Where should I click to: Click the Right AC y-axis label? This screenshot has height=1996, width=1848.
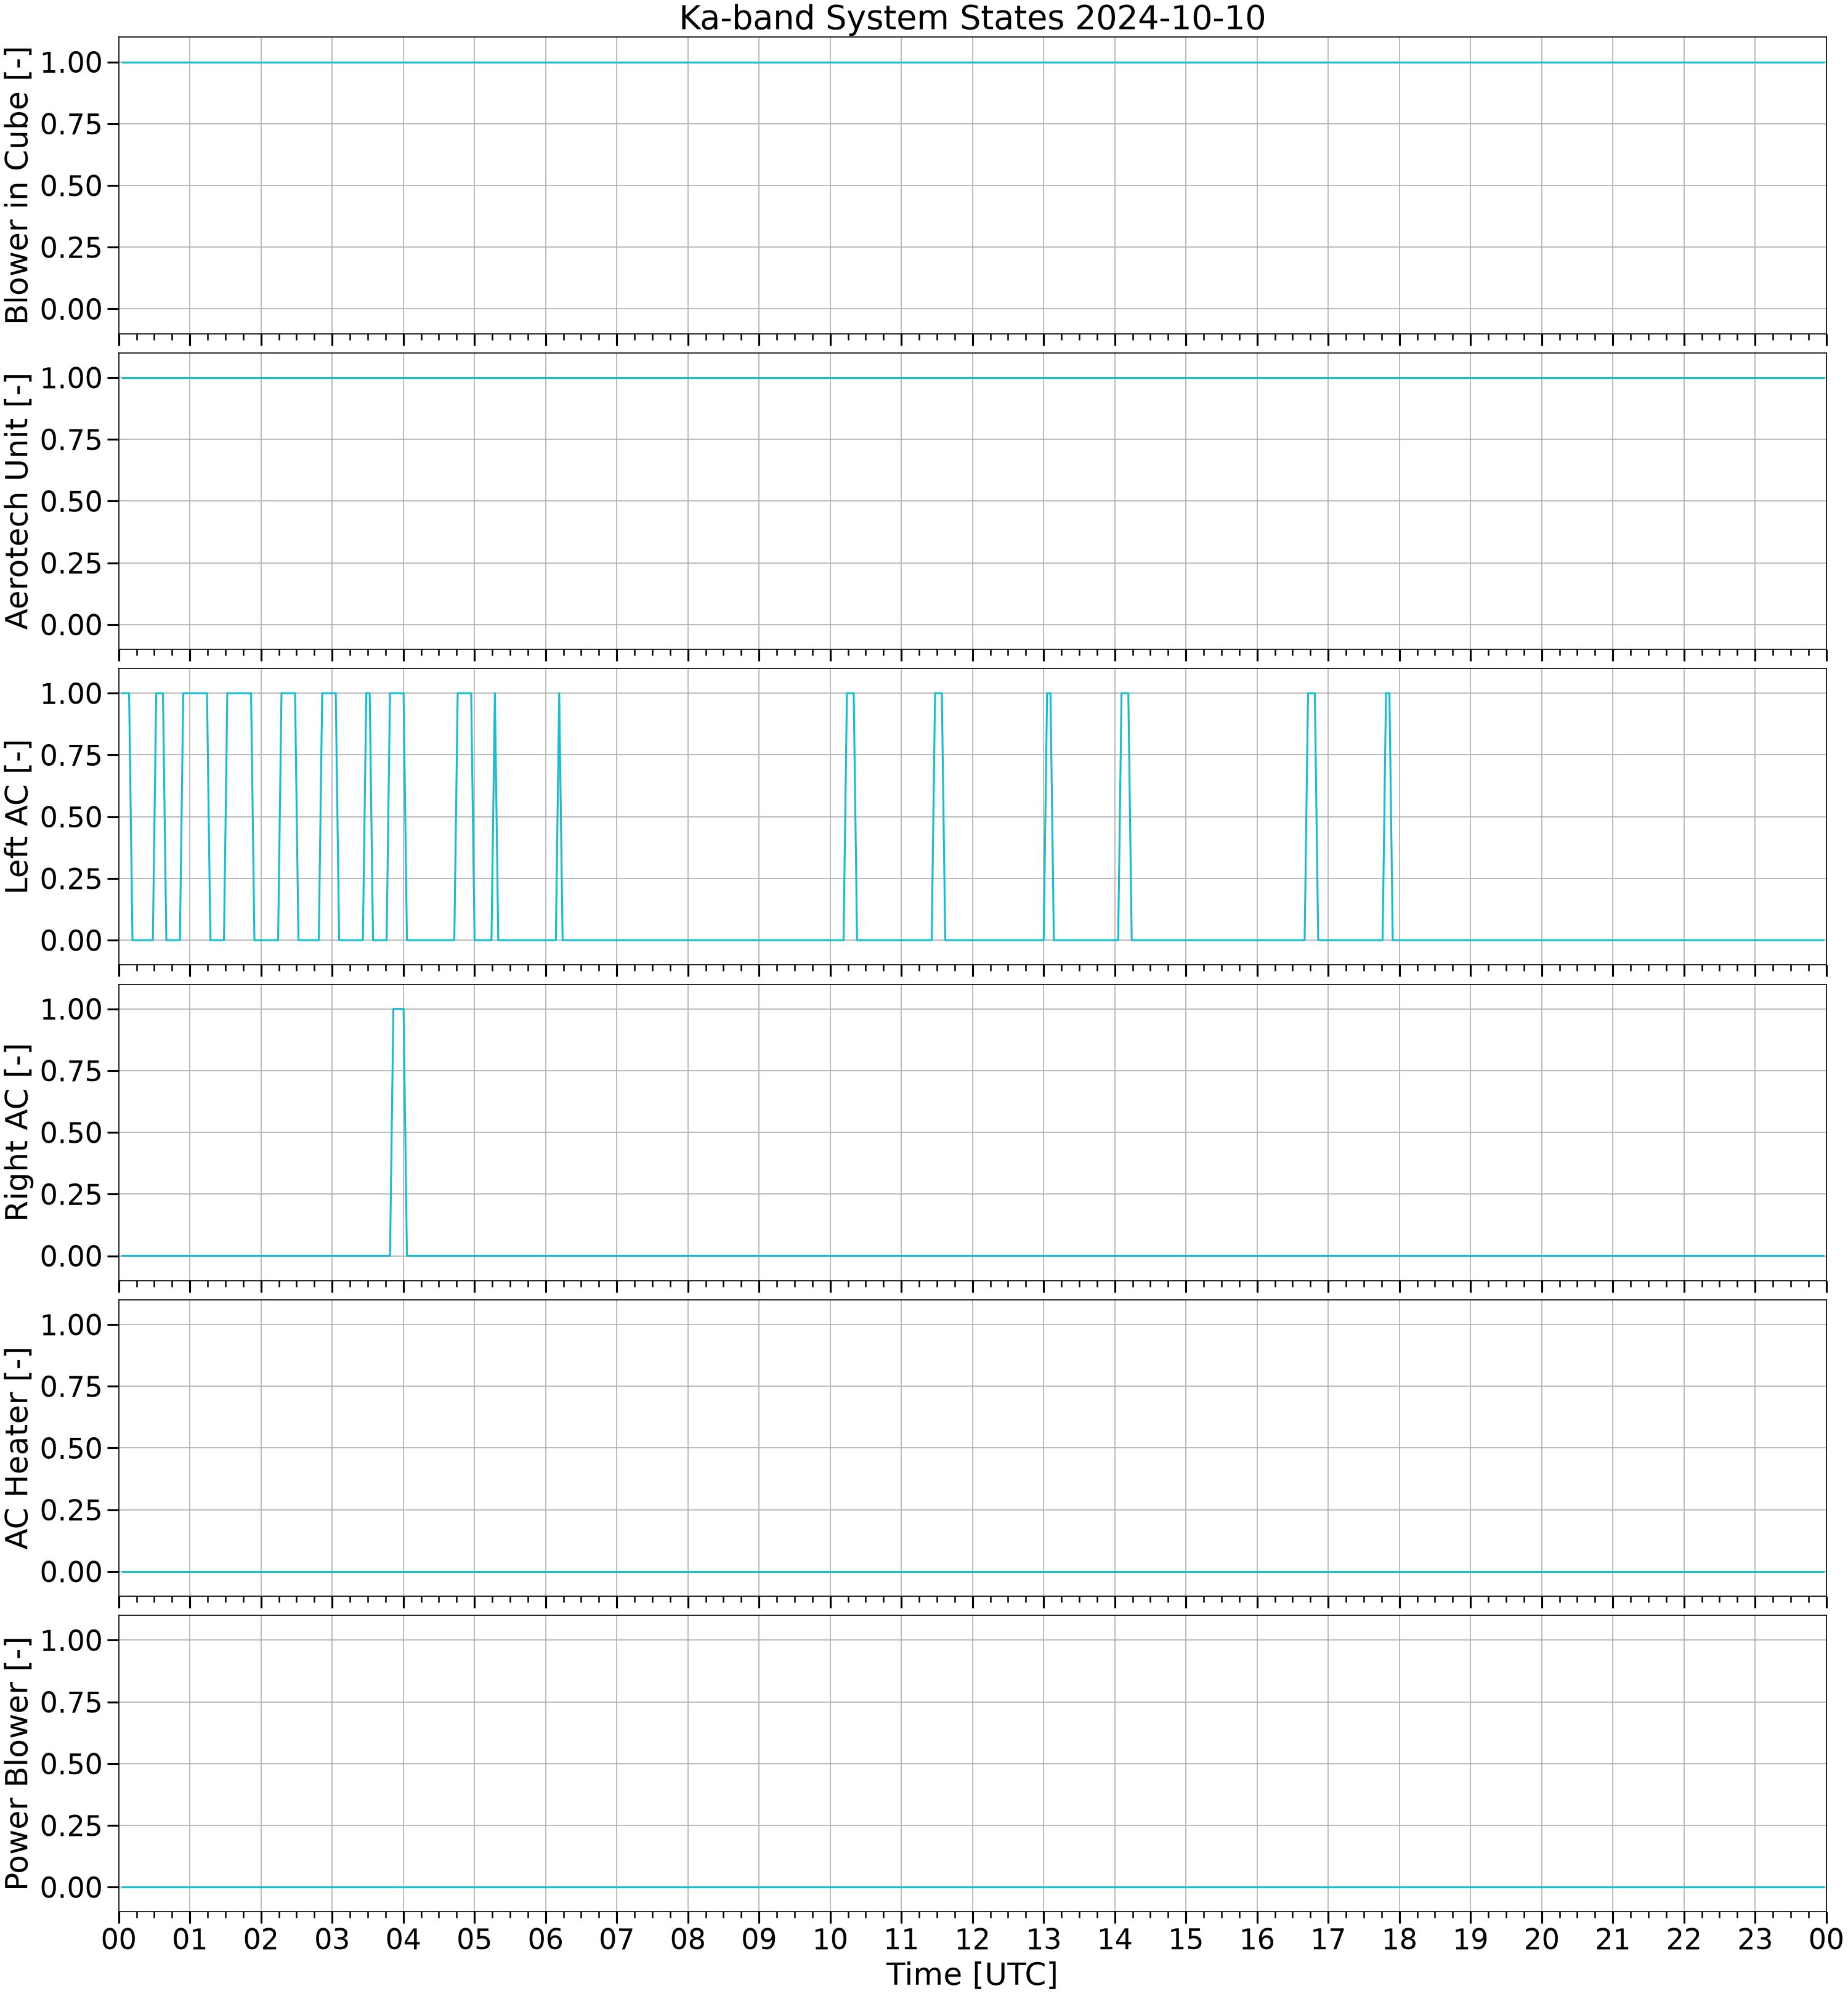pos(18,1132)
